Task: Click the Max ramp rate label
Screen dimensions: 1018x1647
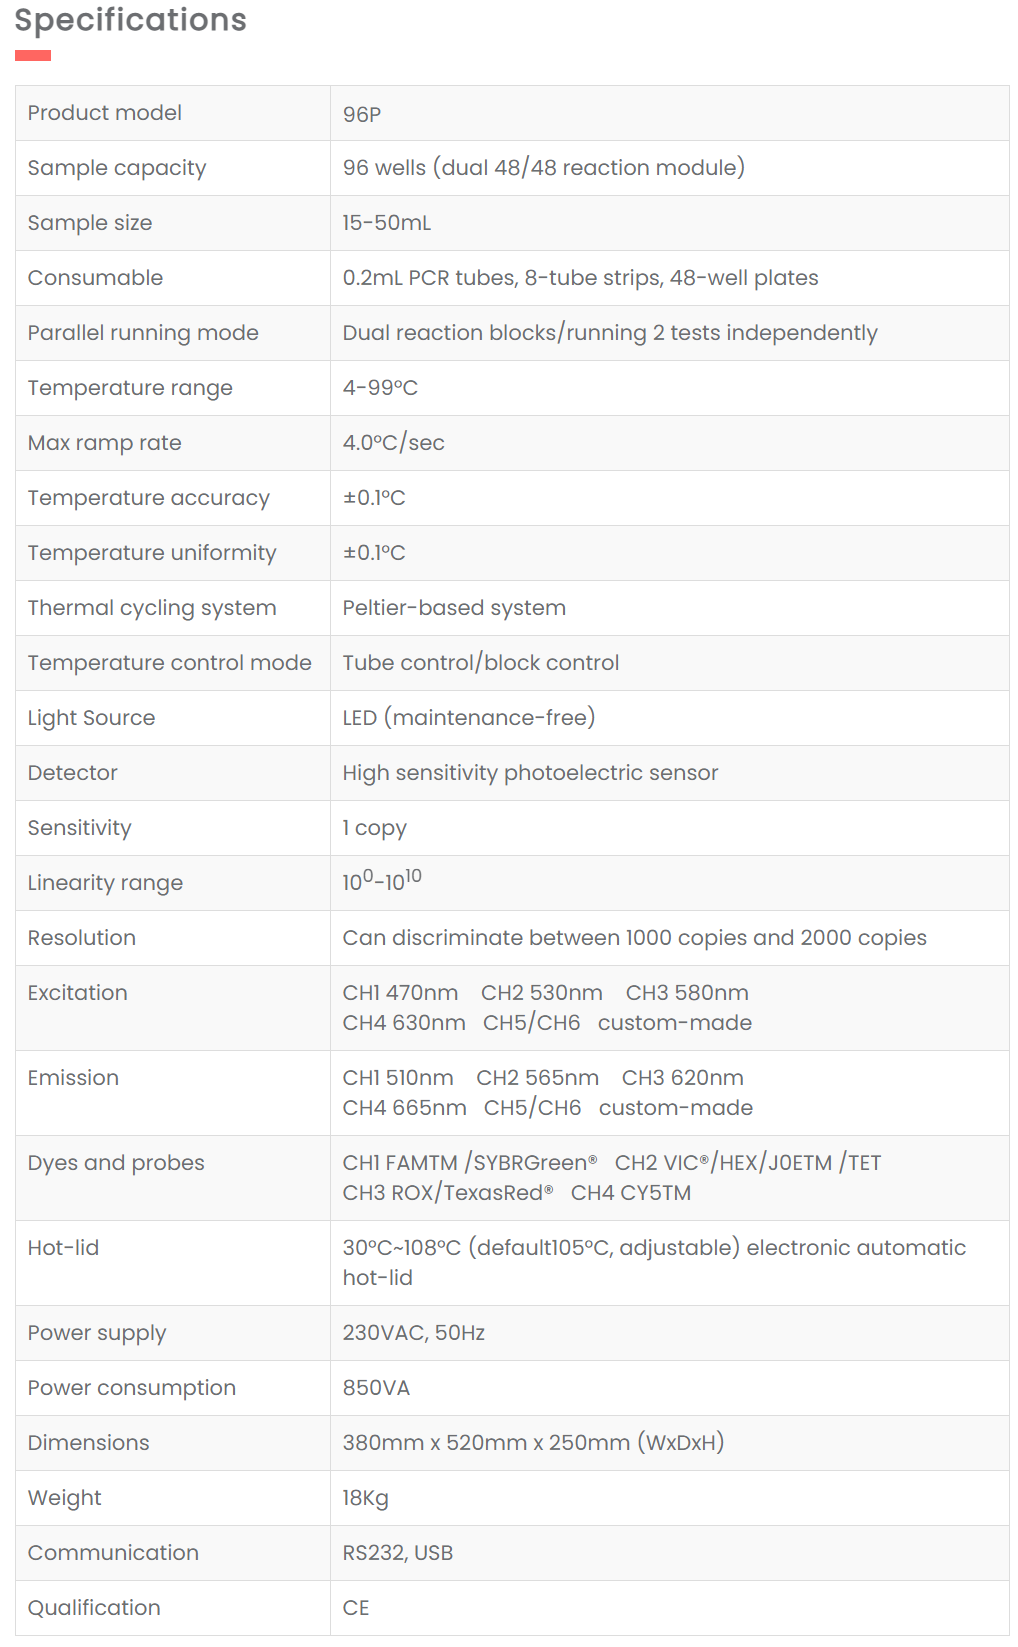Action: tap(105, 443)
